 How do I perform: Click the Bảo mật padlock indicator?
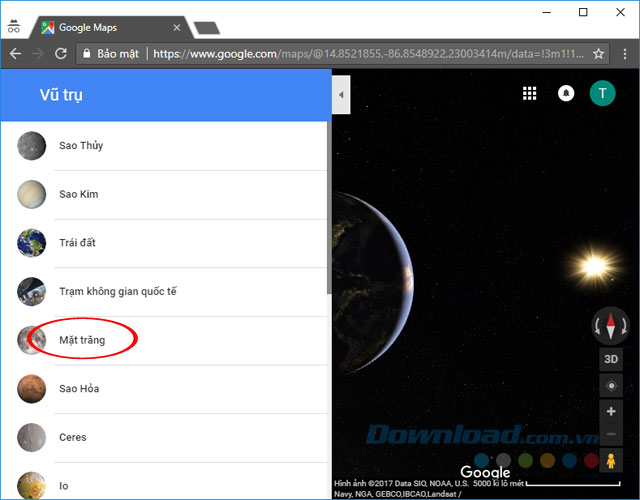[111, 53]
